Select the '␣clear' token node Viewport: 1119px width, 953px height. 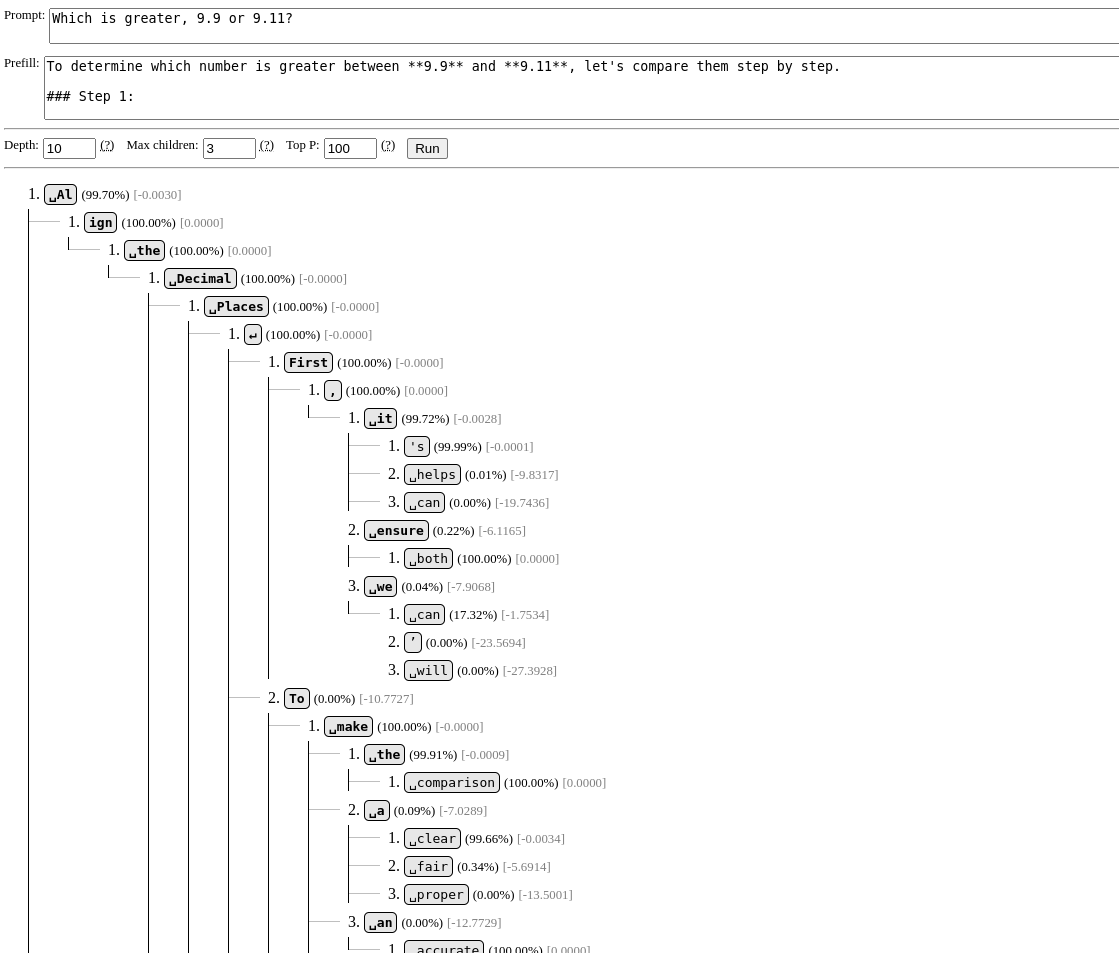click(432, 839)
